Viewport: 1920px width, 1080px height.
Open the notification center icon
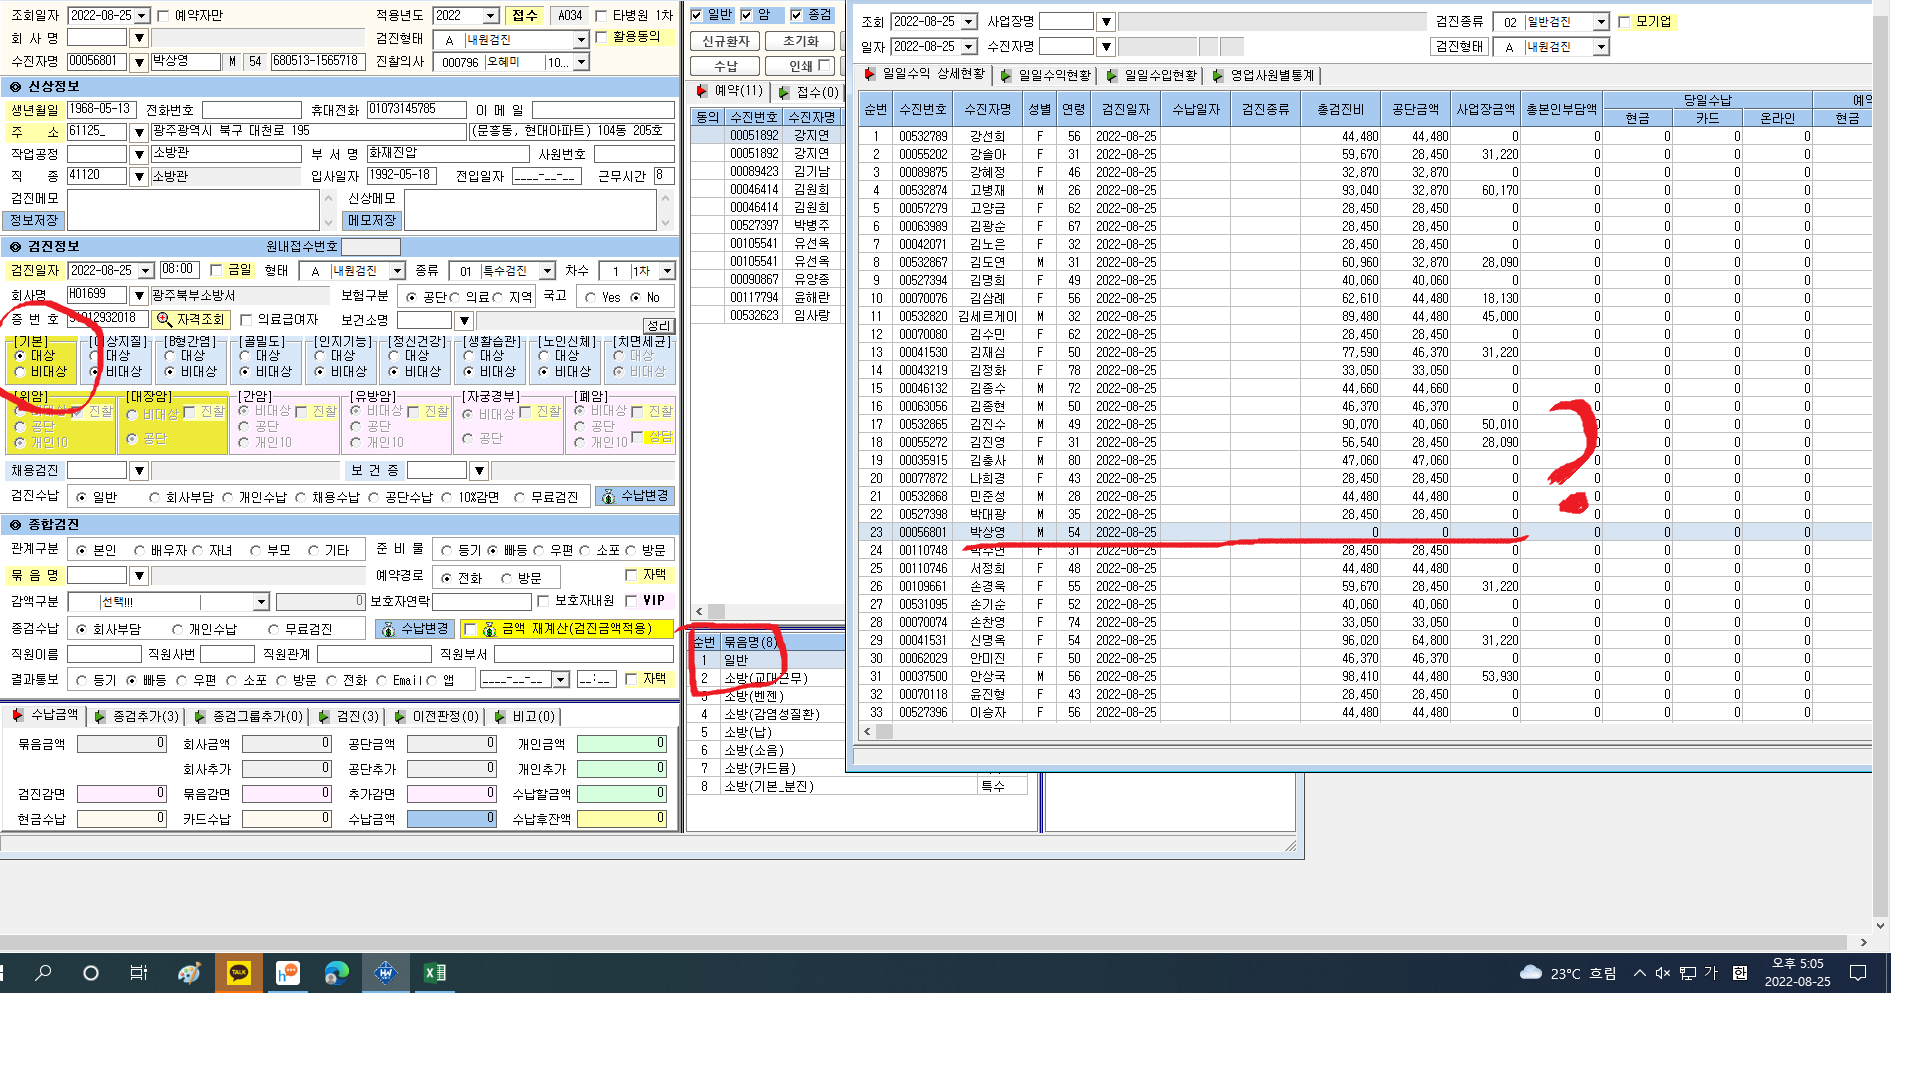coord(1858,973)
